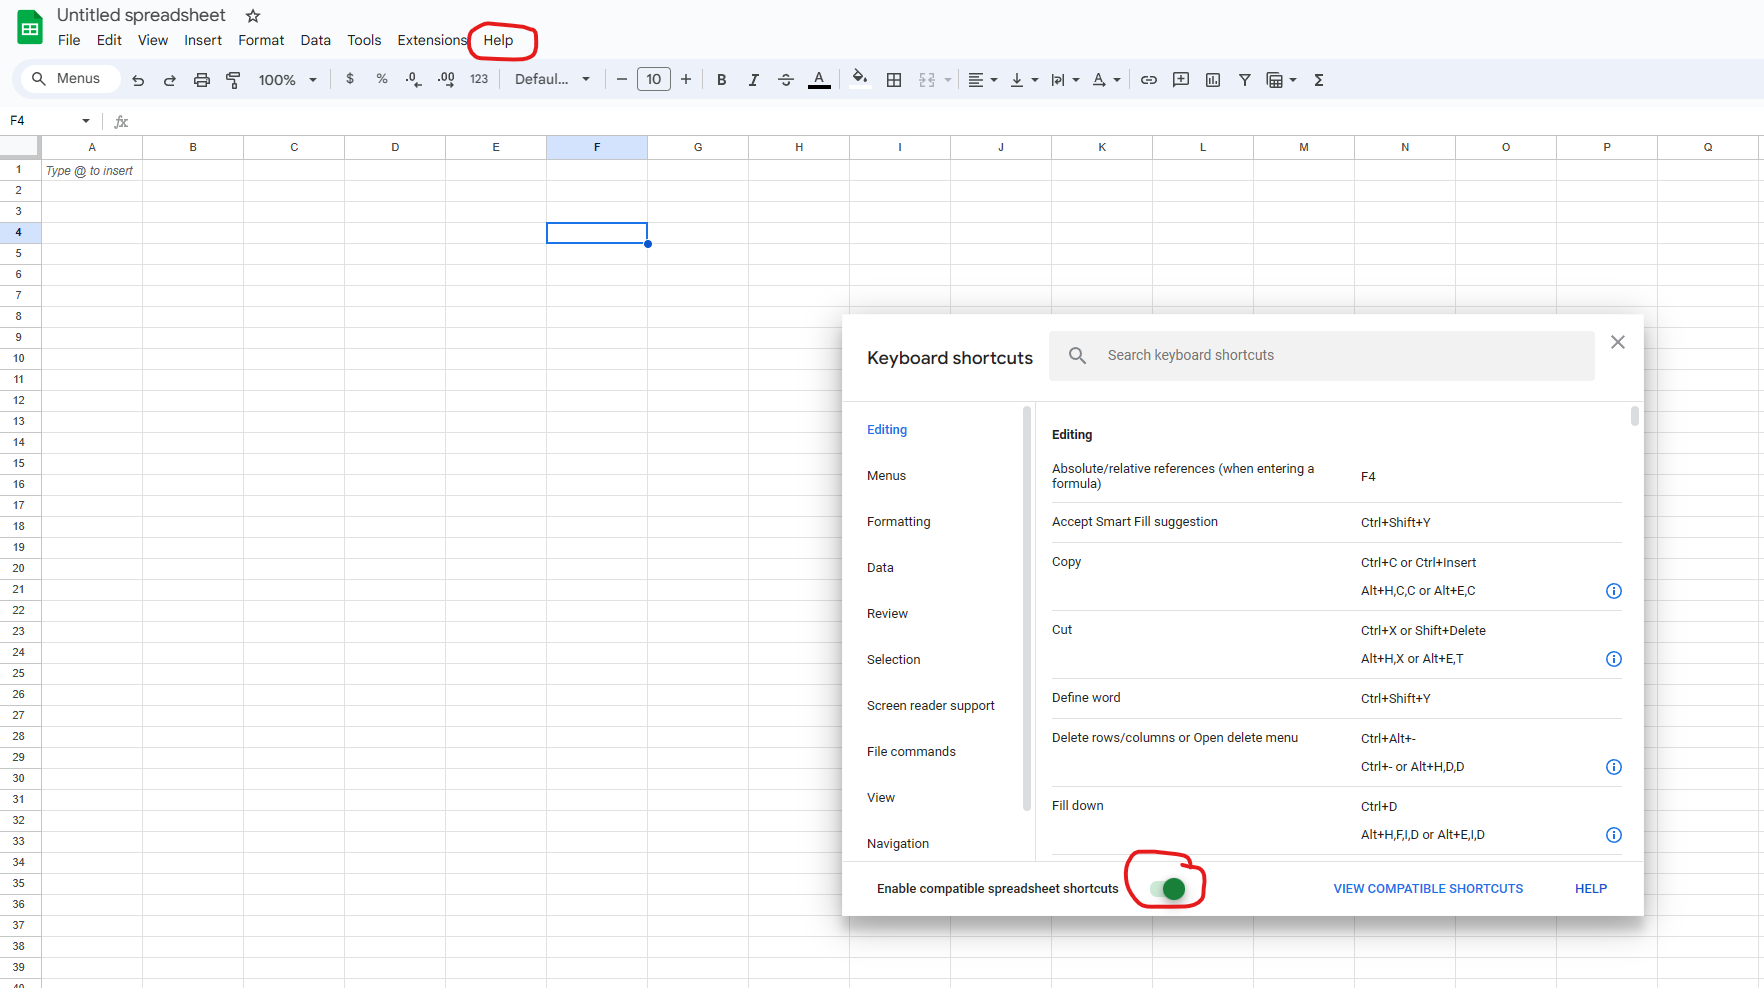Star the Untitled spreadsheet
The image size is (1764, 988).
253,16
